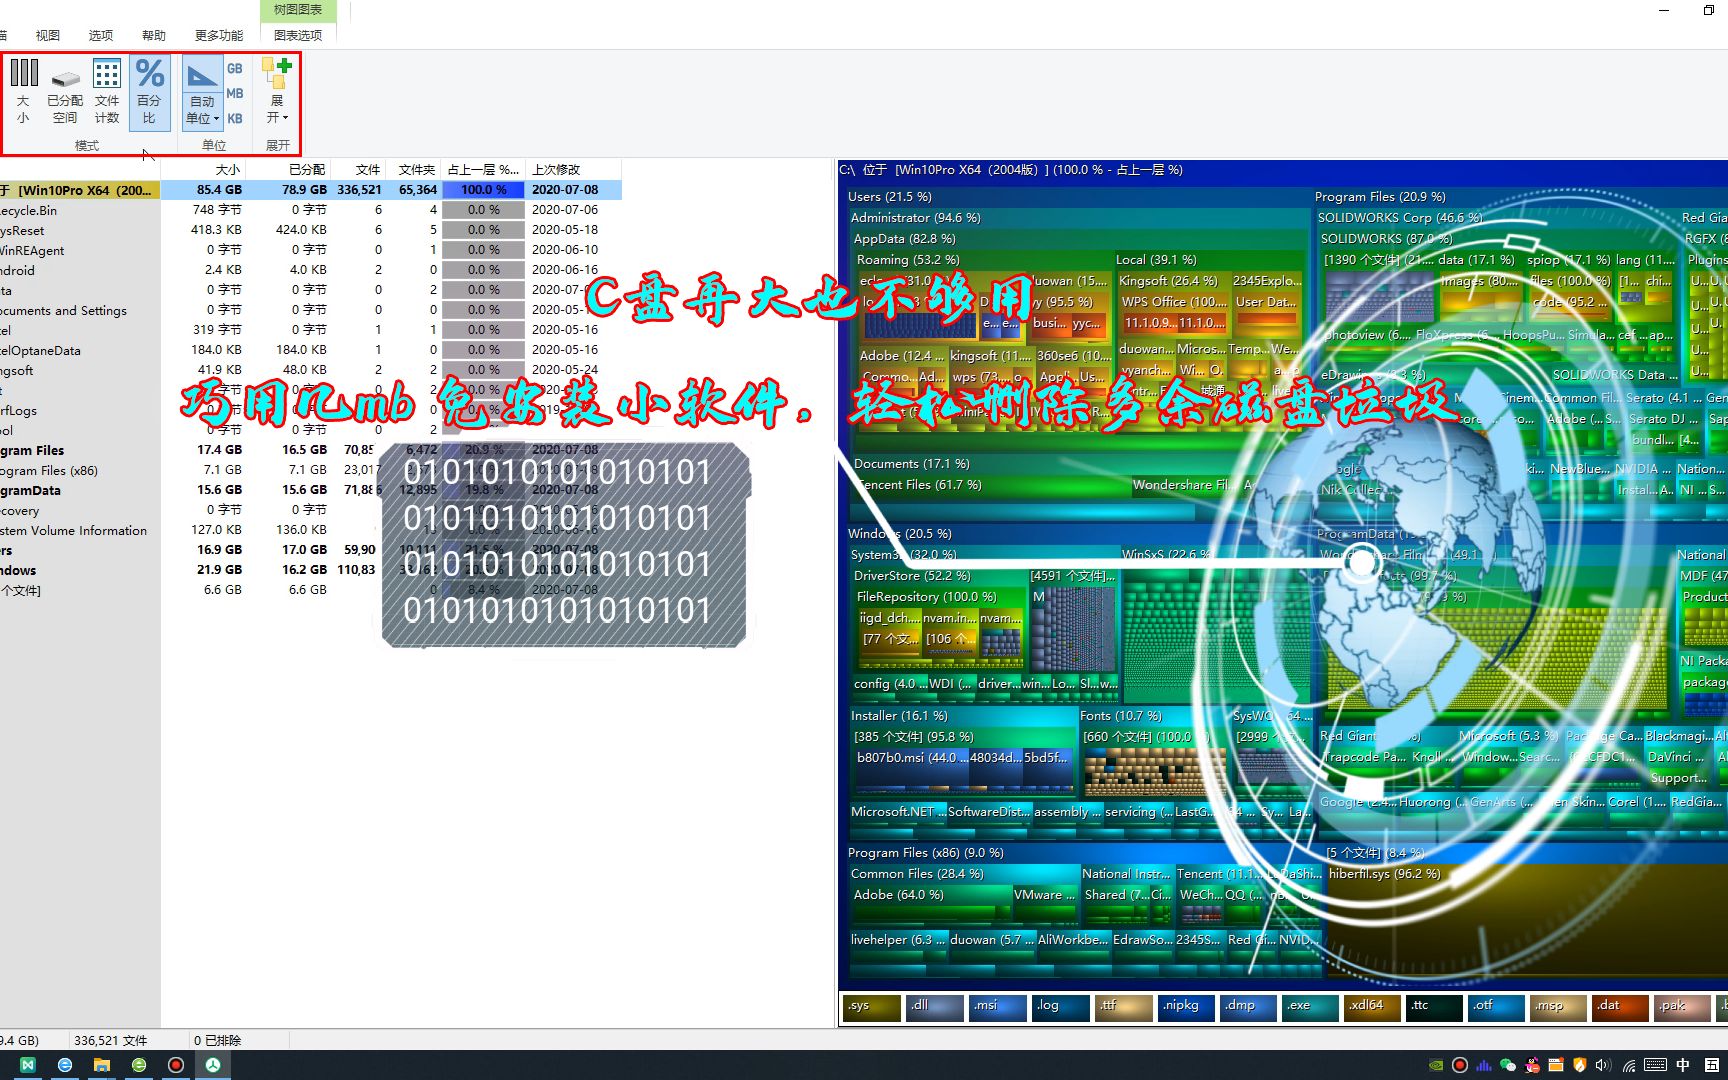This screenshot has width=1728, height=1080.
Task: Open WeChat tray icon
Action: [1508, 1066]
